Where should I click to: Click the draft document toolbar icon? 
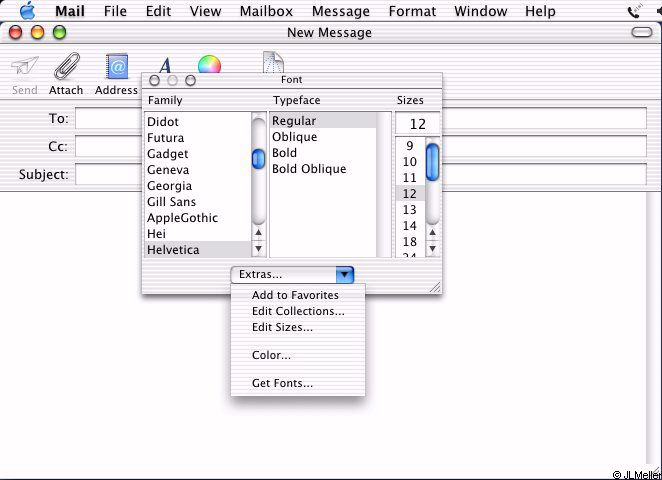pyautogui.click(x=273, y=62)
